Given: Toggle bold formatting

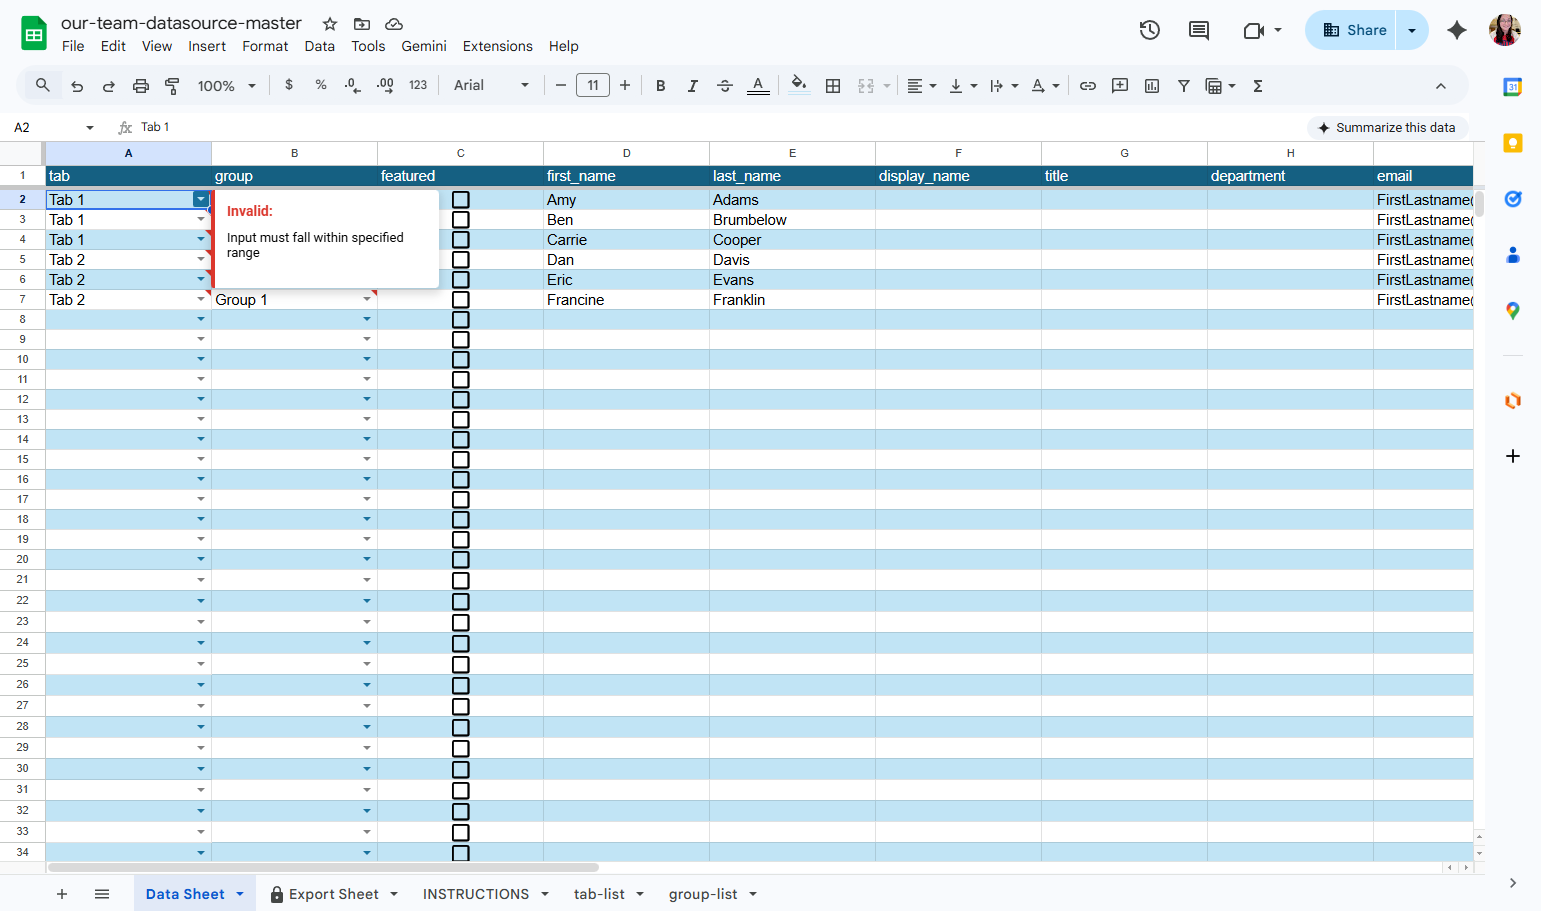Looking at the screenshot, I should click(x=660, y=86).
